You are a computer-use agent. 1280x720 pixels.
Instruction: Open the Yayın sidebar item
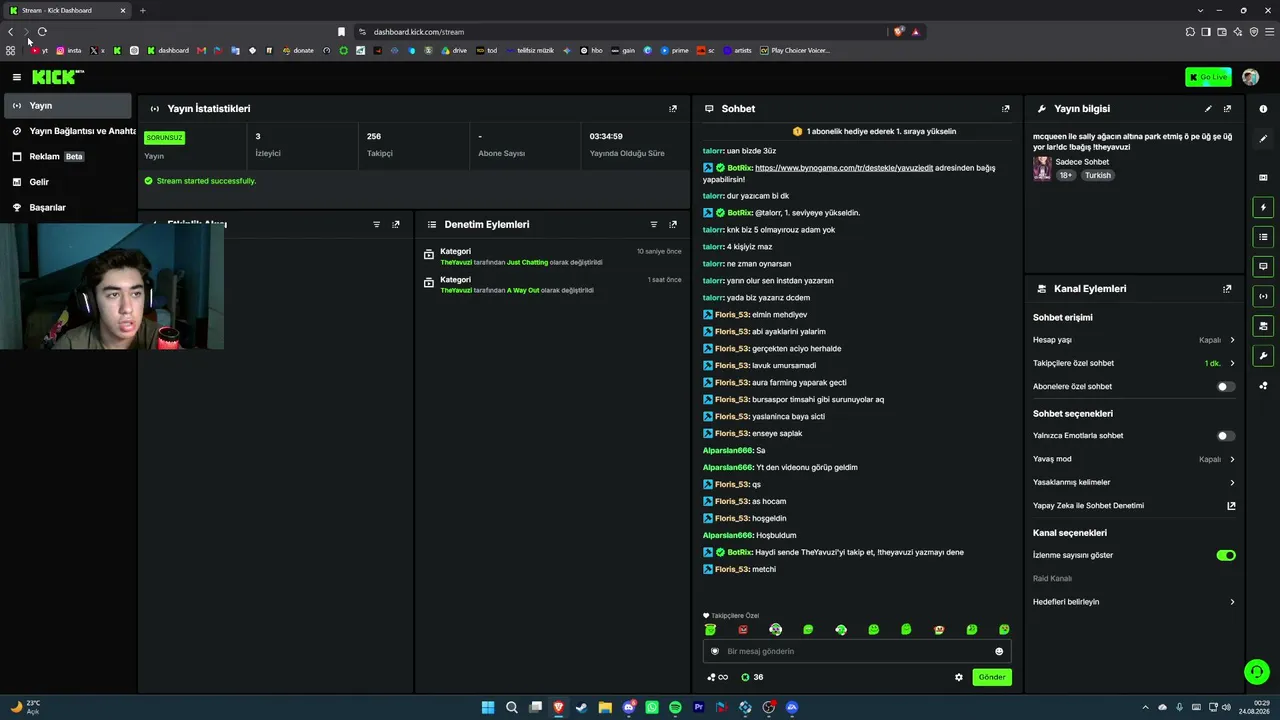[x=67, y=105]
